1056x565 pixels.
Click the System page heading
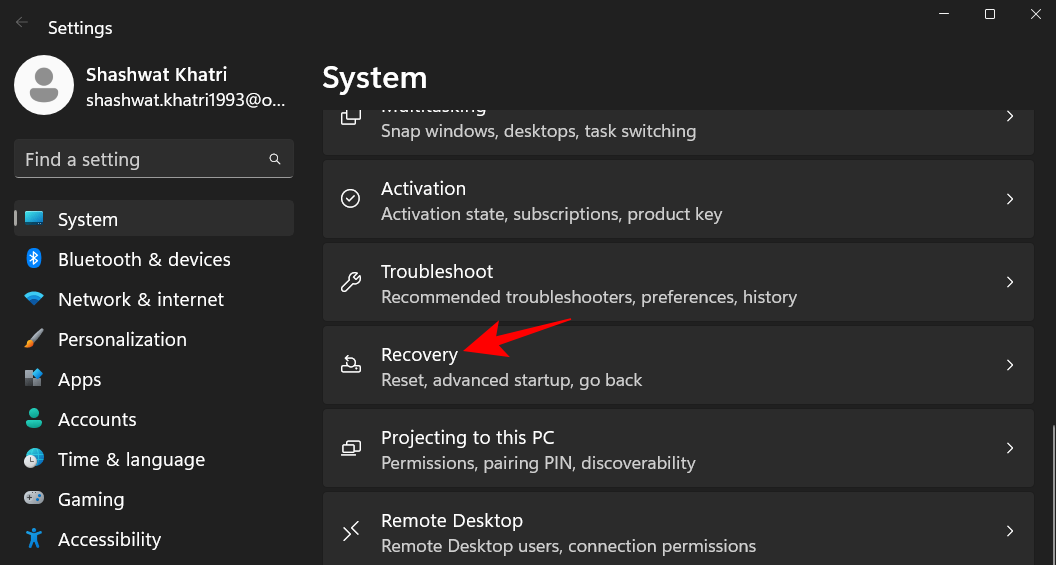374,77
